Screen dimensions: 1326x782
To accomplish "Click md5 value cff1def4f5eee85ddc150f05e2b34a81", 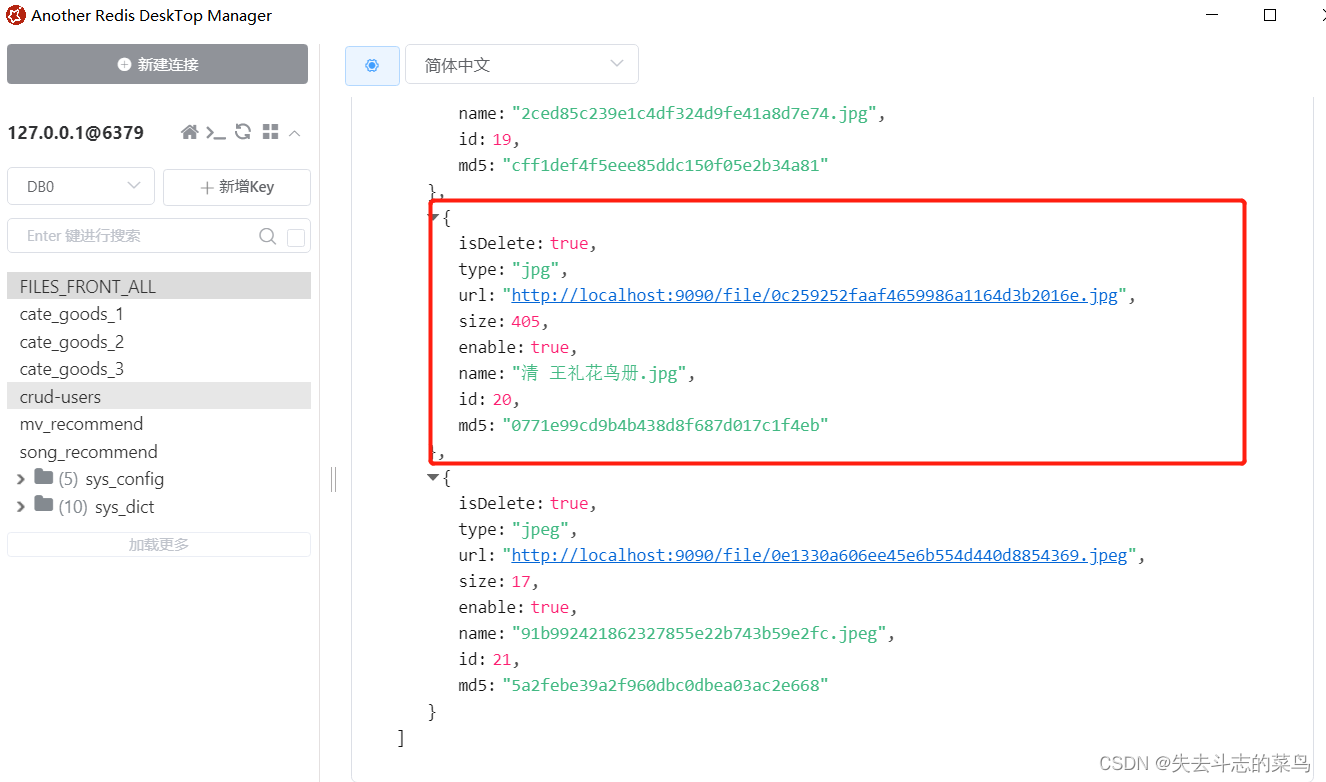I will coord(665,165).
